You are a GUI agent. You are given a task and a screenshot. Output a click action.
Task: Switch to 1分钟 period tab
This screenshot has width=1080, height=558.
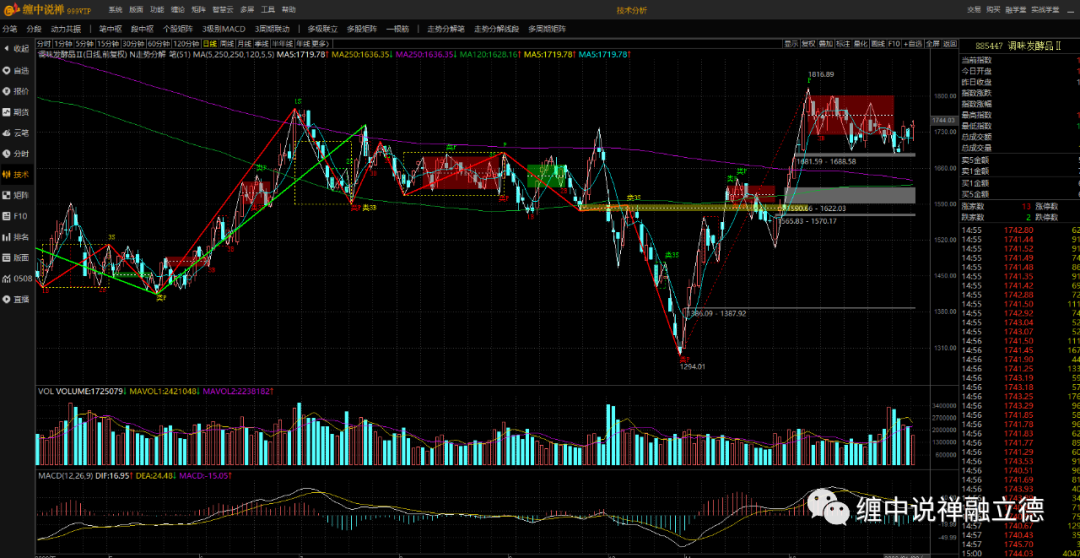(x=63, y=43)
